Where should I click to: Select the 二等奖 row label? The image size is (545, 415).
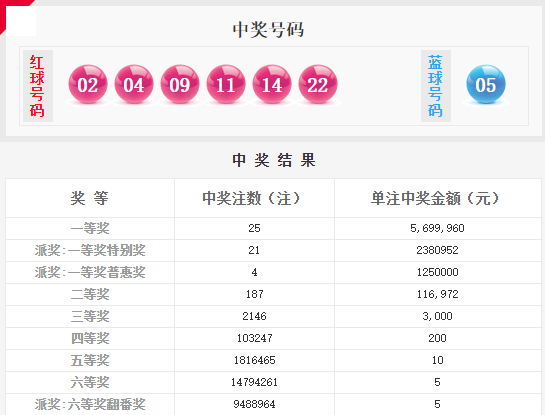[90, 294]
